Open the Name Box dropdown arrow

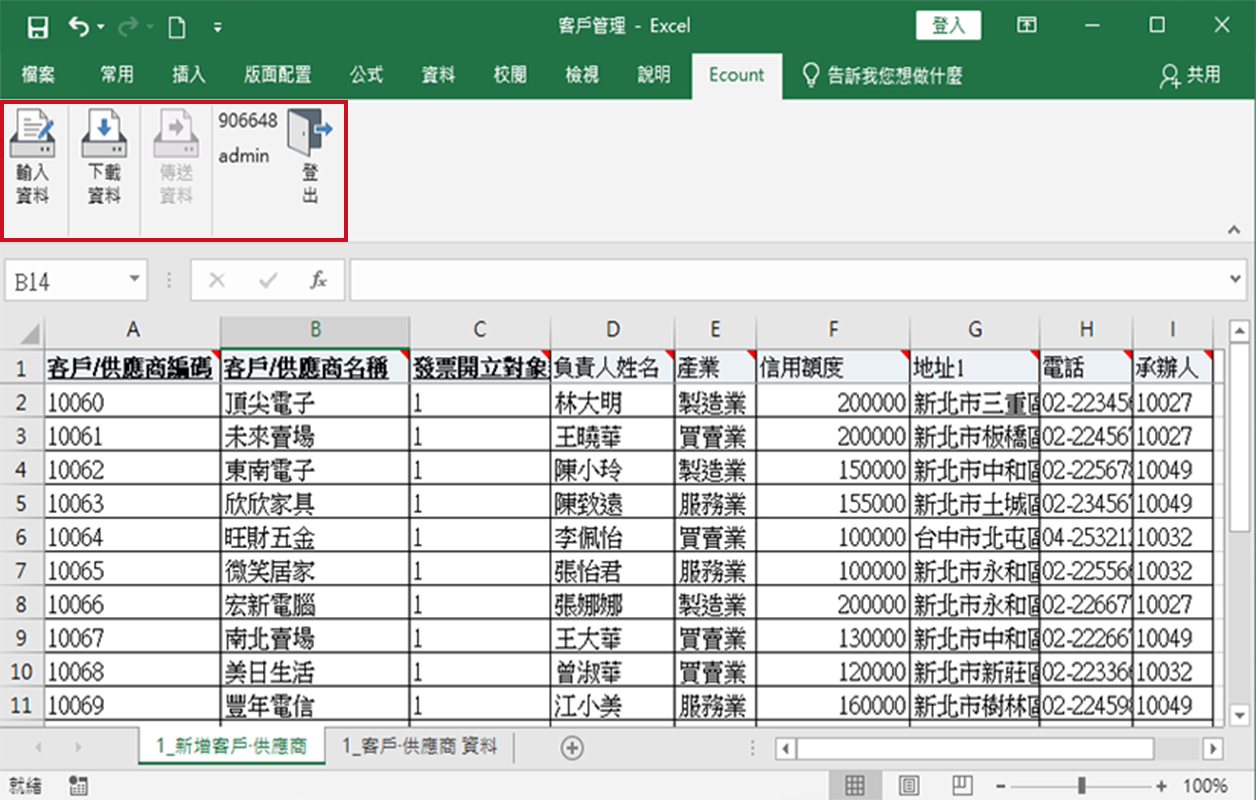[134, 281]
